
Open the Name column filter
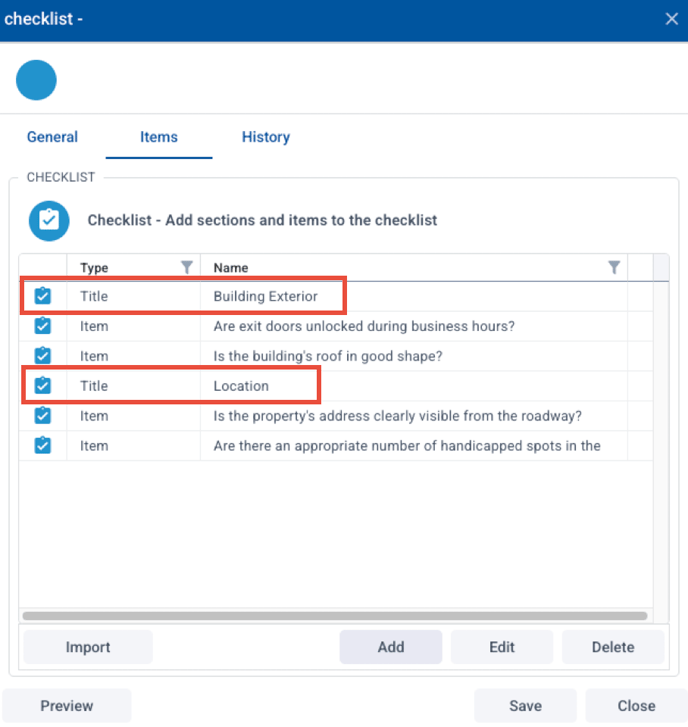614,267
